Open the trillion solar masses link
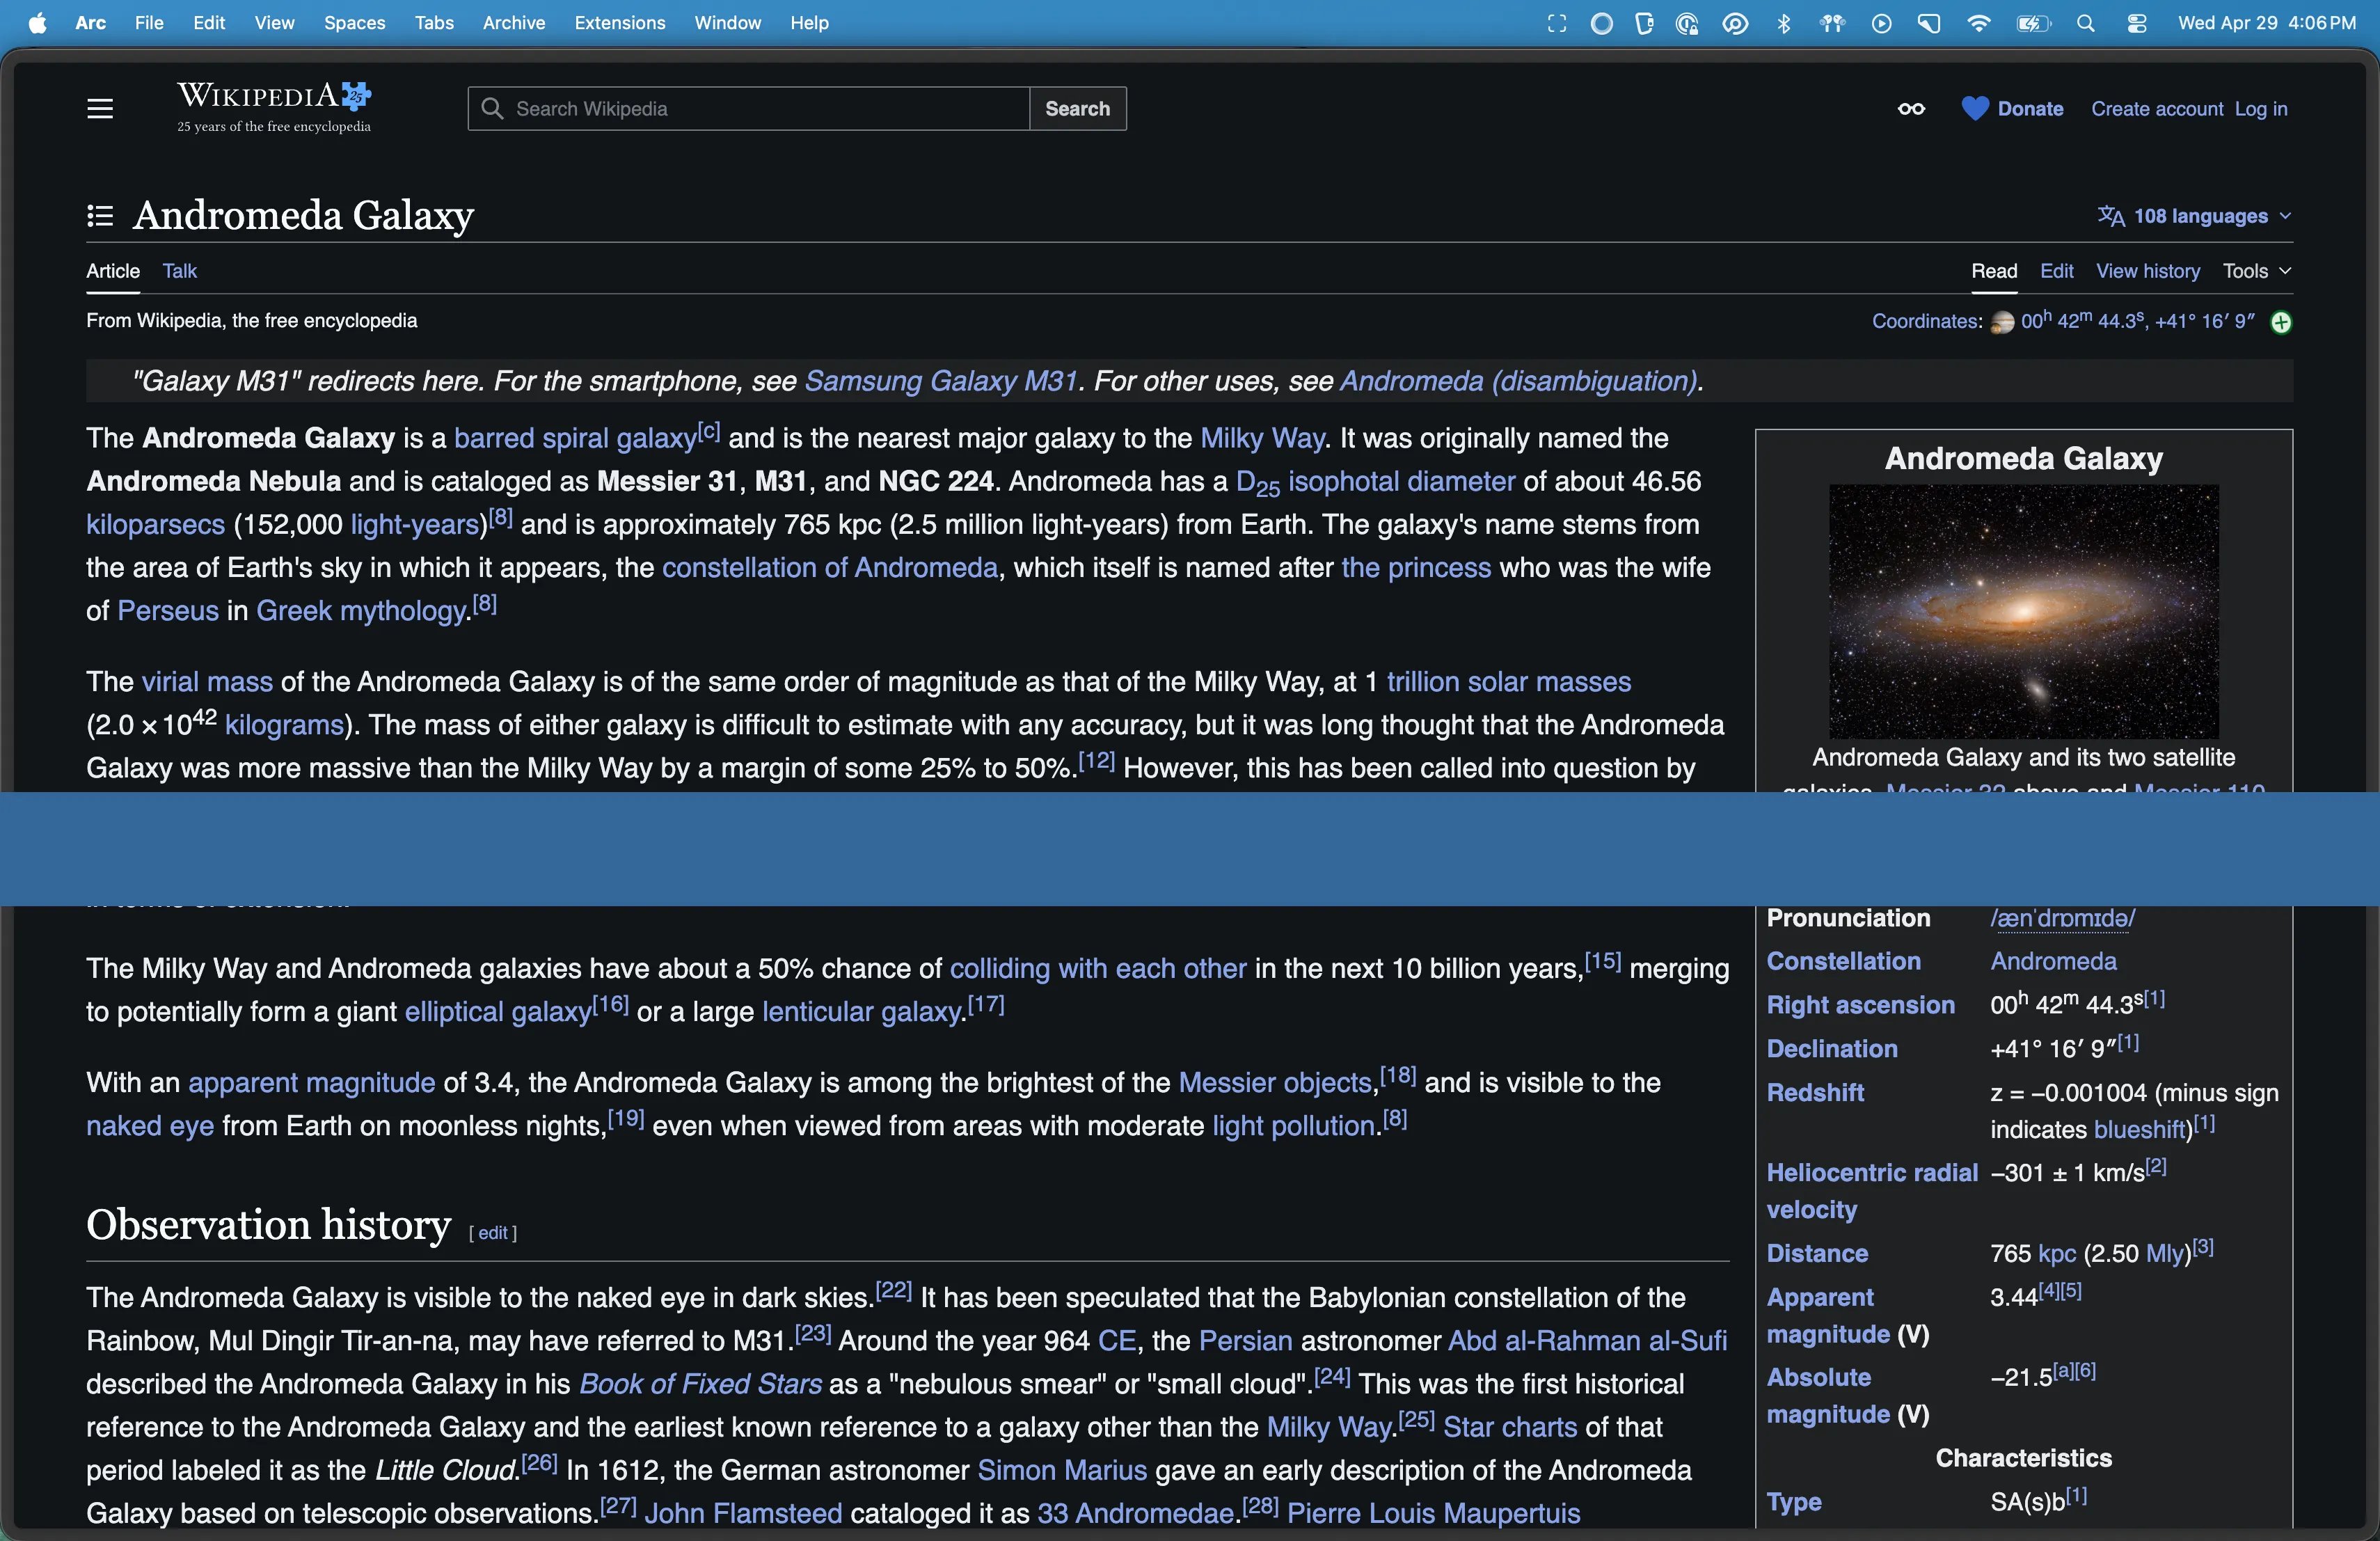This screenshot has width=2380, height=1541. [1508, 682]
